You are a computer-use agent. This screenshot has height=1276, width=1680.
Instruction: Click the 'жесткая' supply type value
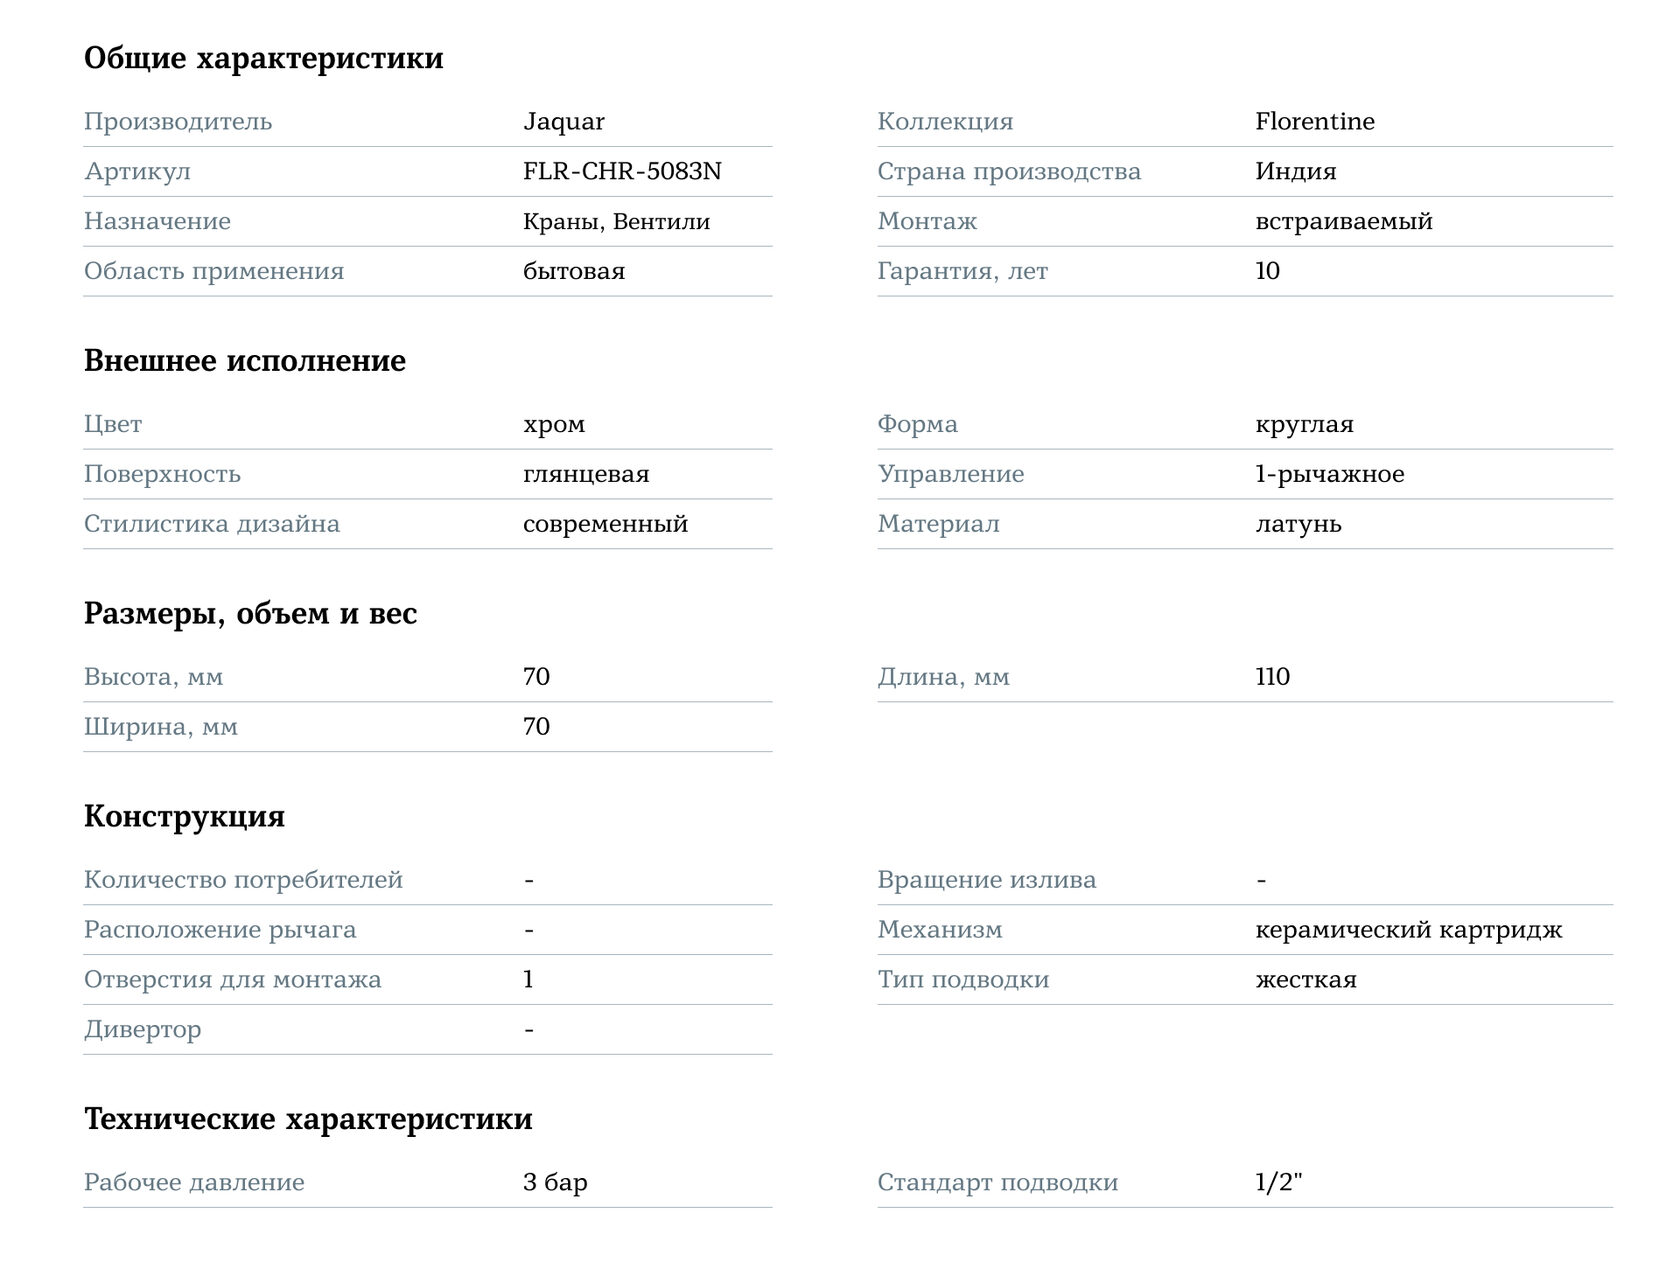[1305, 980]
